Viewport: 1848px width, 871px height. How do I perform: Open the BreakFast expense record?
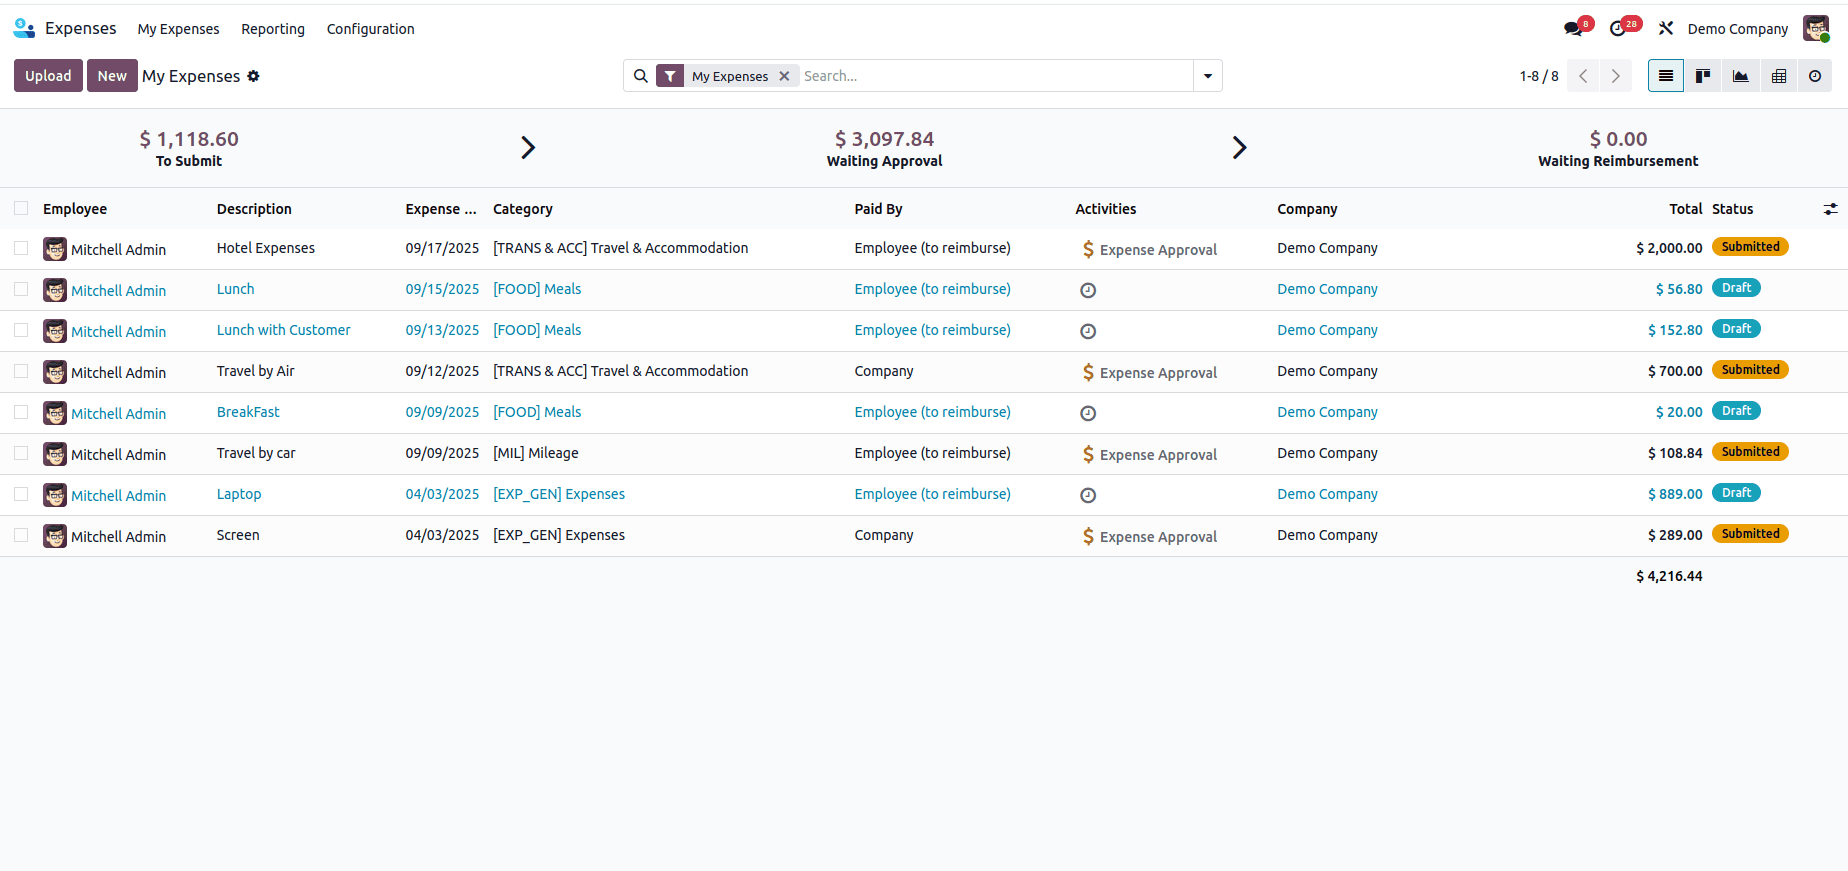click(248, 412)
